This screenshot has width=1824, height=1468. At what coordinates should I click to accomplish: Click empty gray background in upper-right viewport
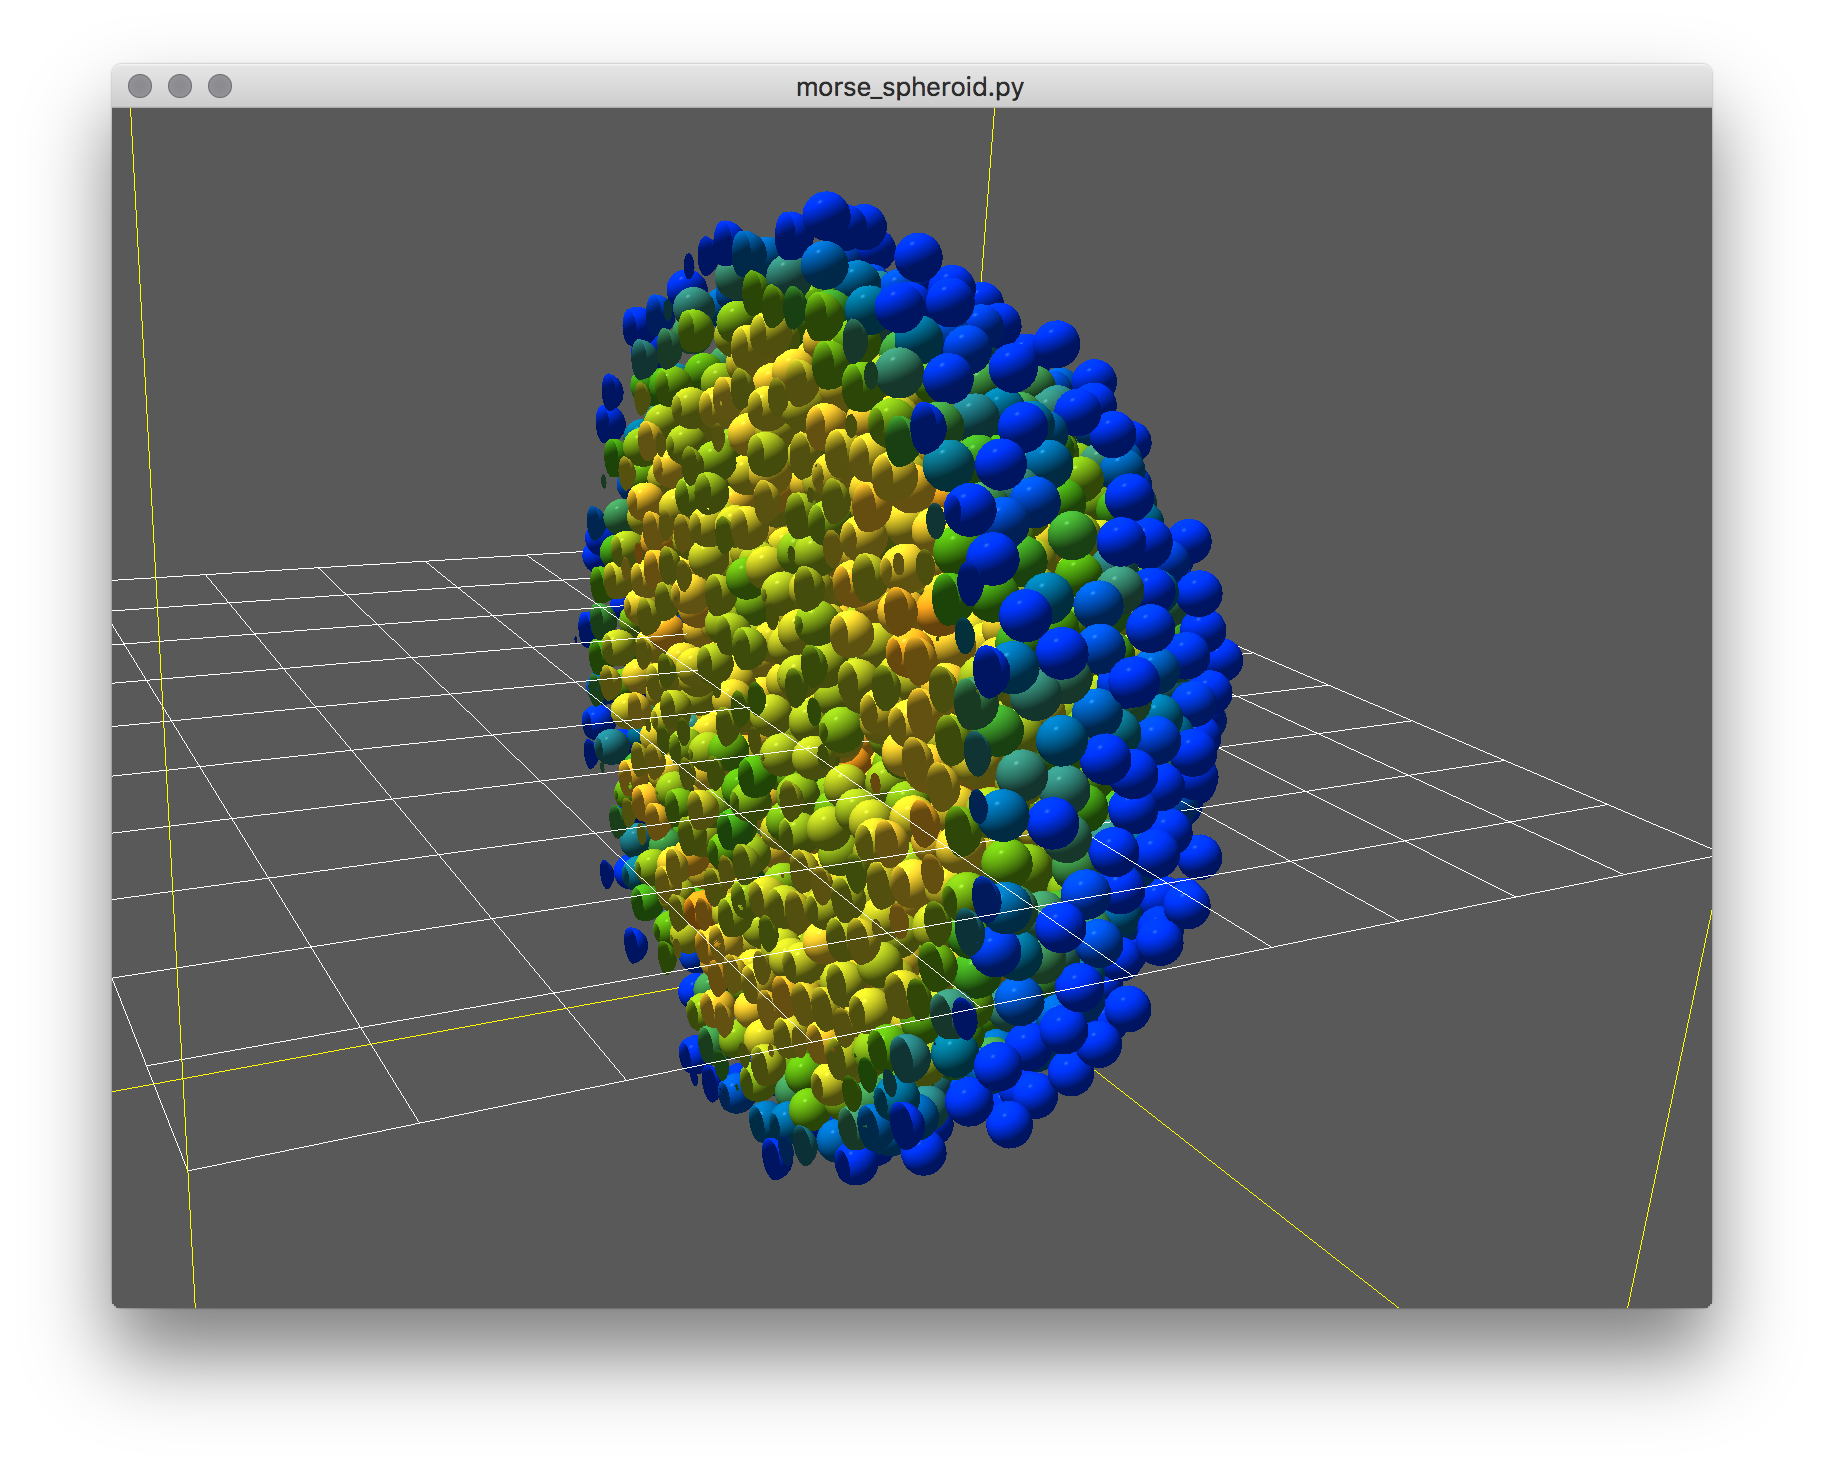[1400, 300]
